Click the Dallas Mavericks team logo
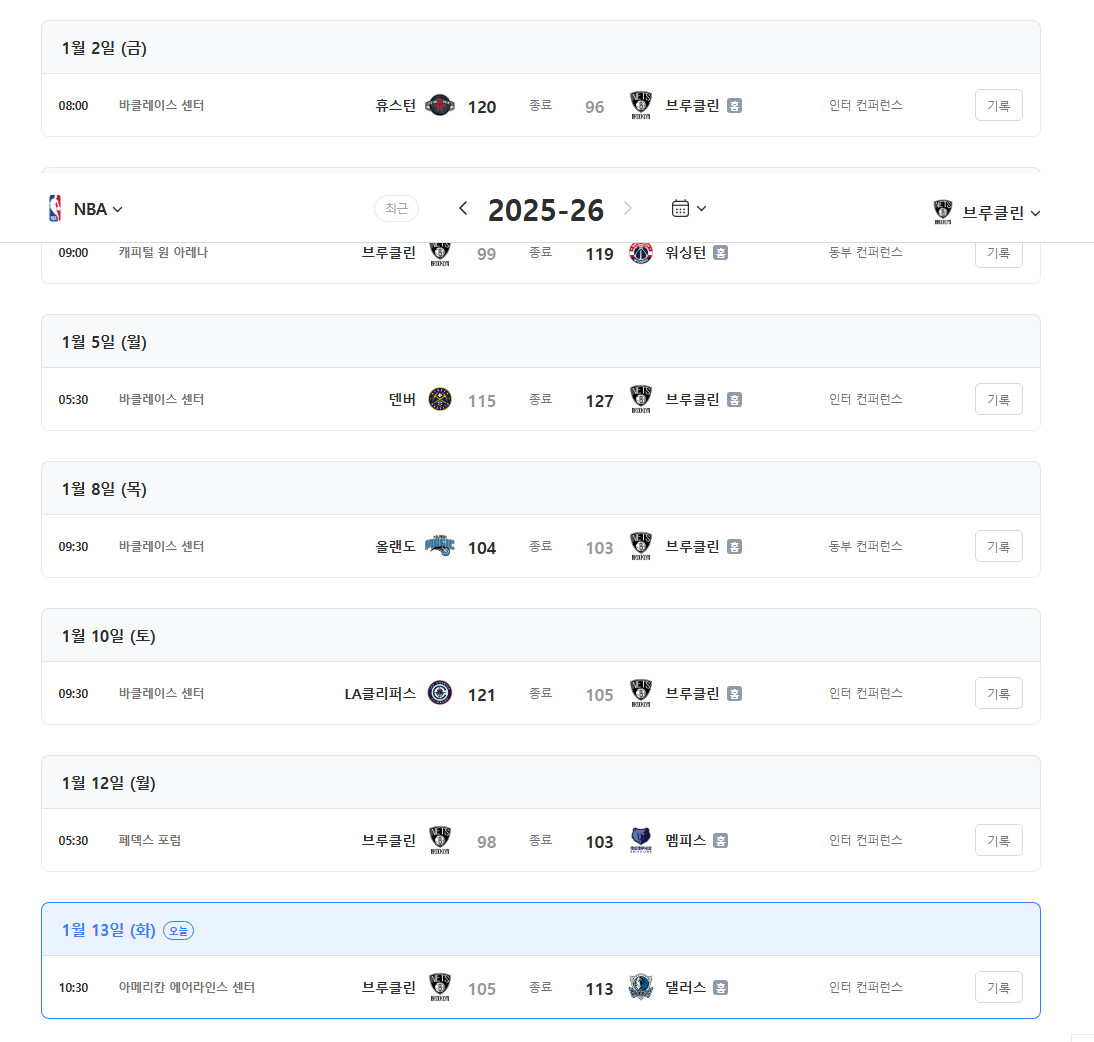This screenshot has height=1042, width=1094. pyautogui.click(x=640, y=988)
